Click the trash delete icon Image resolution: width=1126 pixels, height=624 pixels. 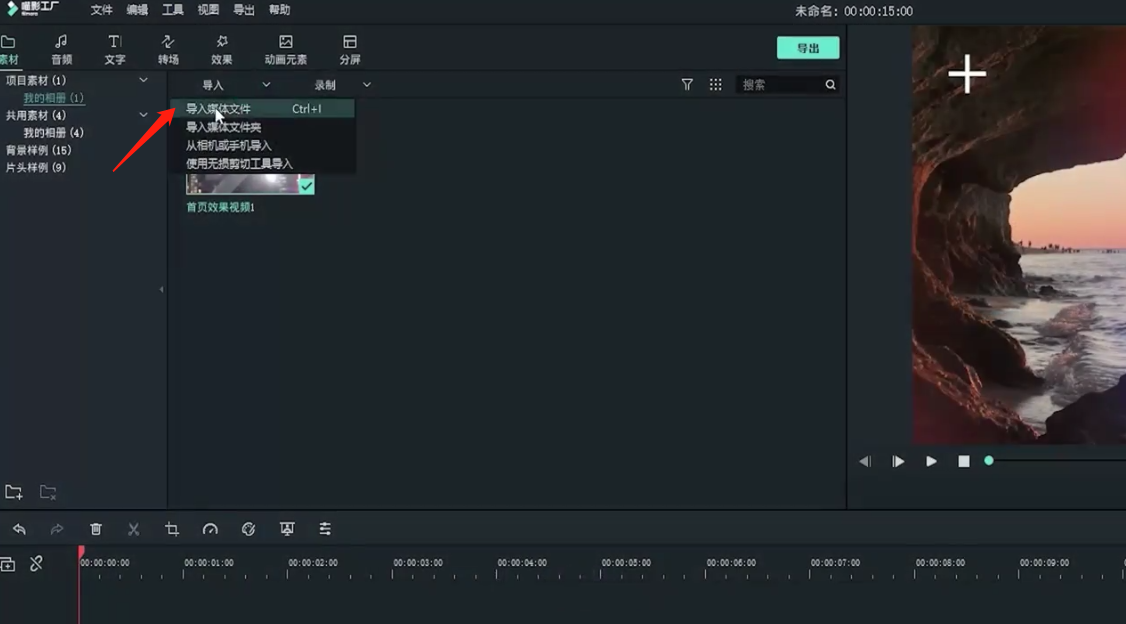pos(96,529)
